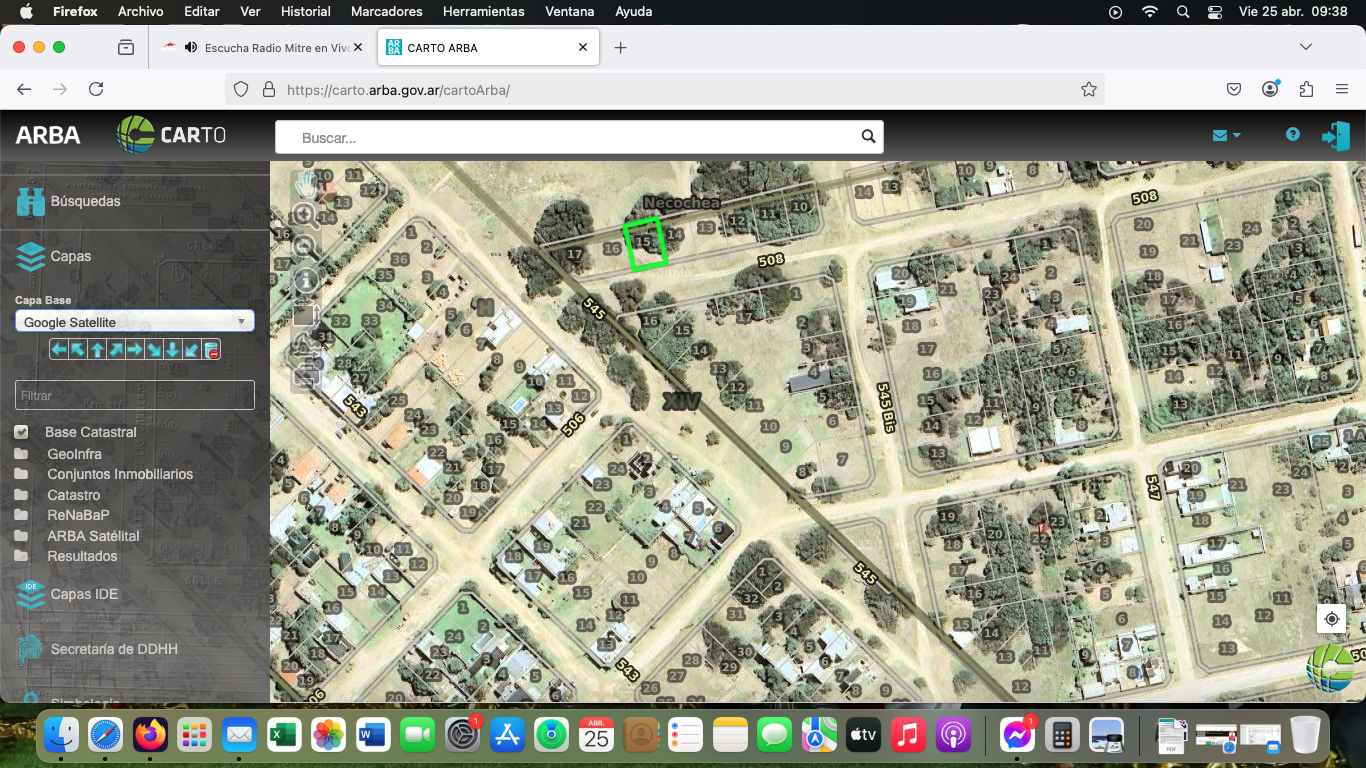Close the Radio Mitre tab

tap(358, 47)
